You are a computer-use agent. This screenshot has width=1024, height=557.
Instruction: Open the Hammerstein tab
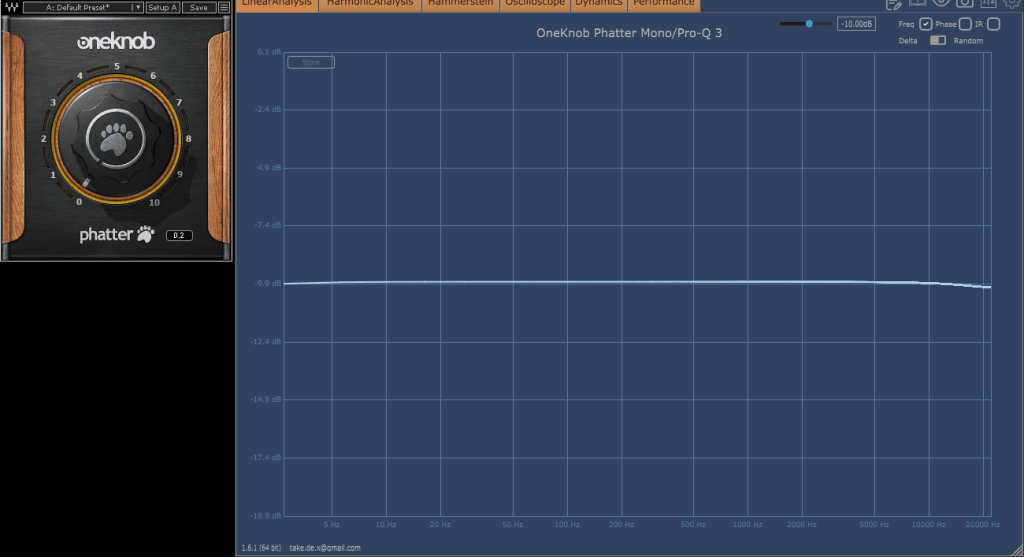[x=460, y=4]
